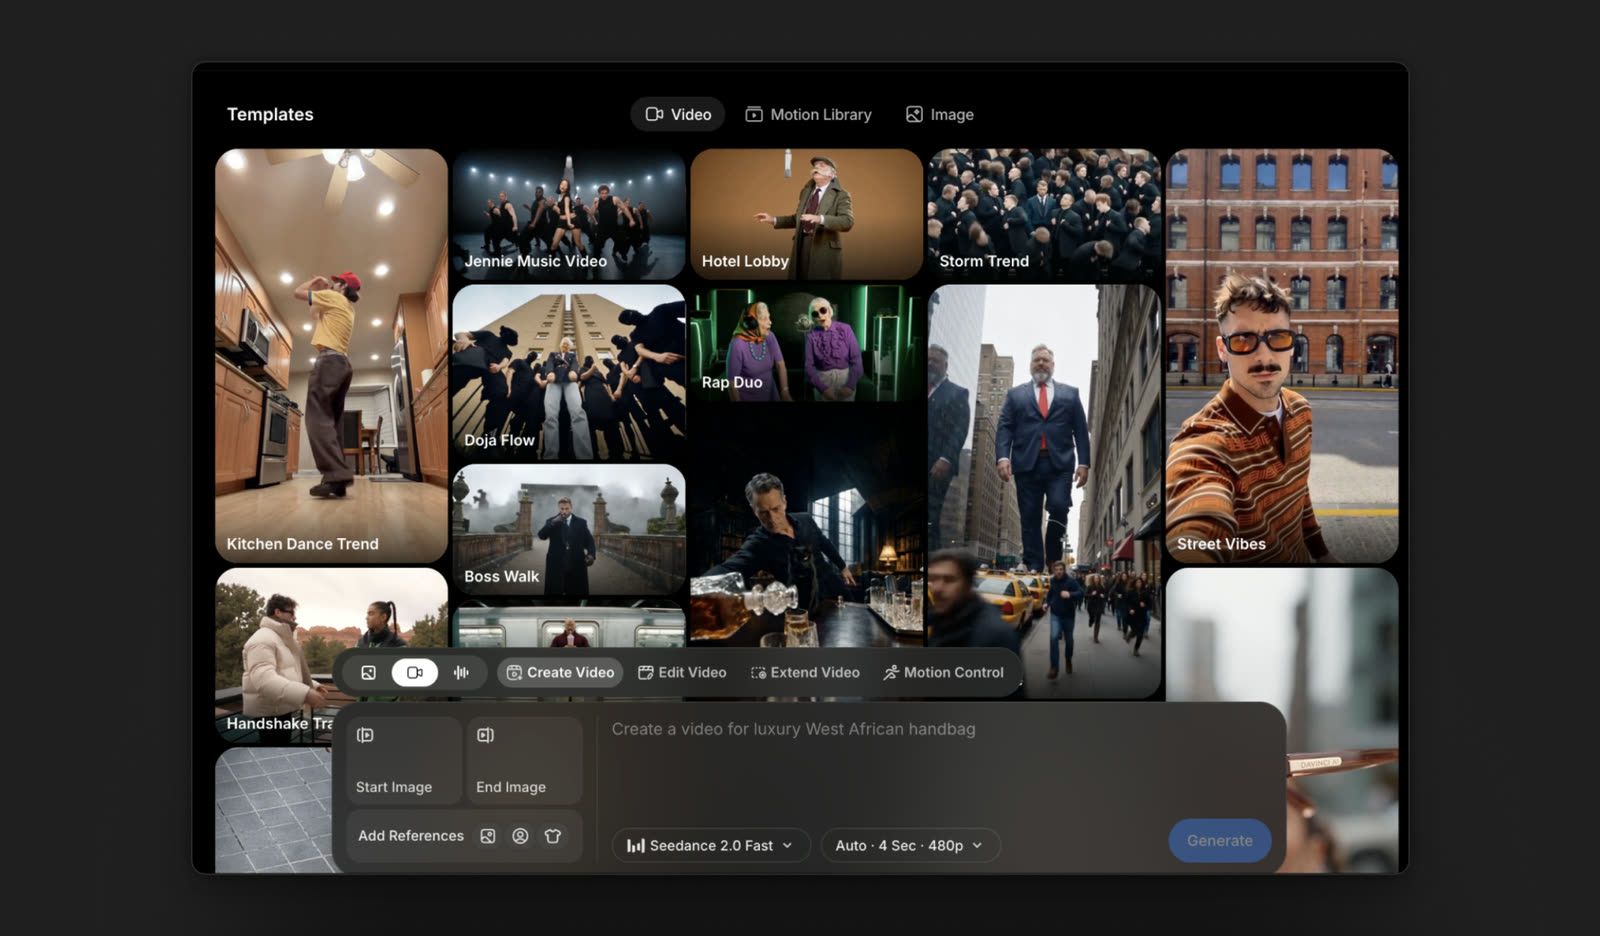Screen dimensions: 1600x936
Task: Switch to the Image templates tab
Action: tap(940, 114)
